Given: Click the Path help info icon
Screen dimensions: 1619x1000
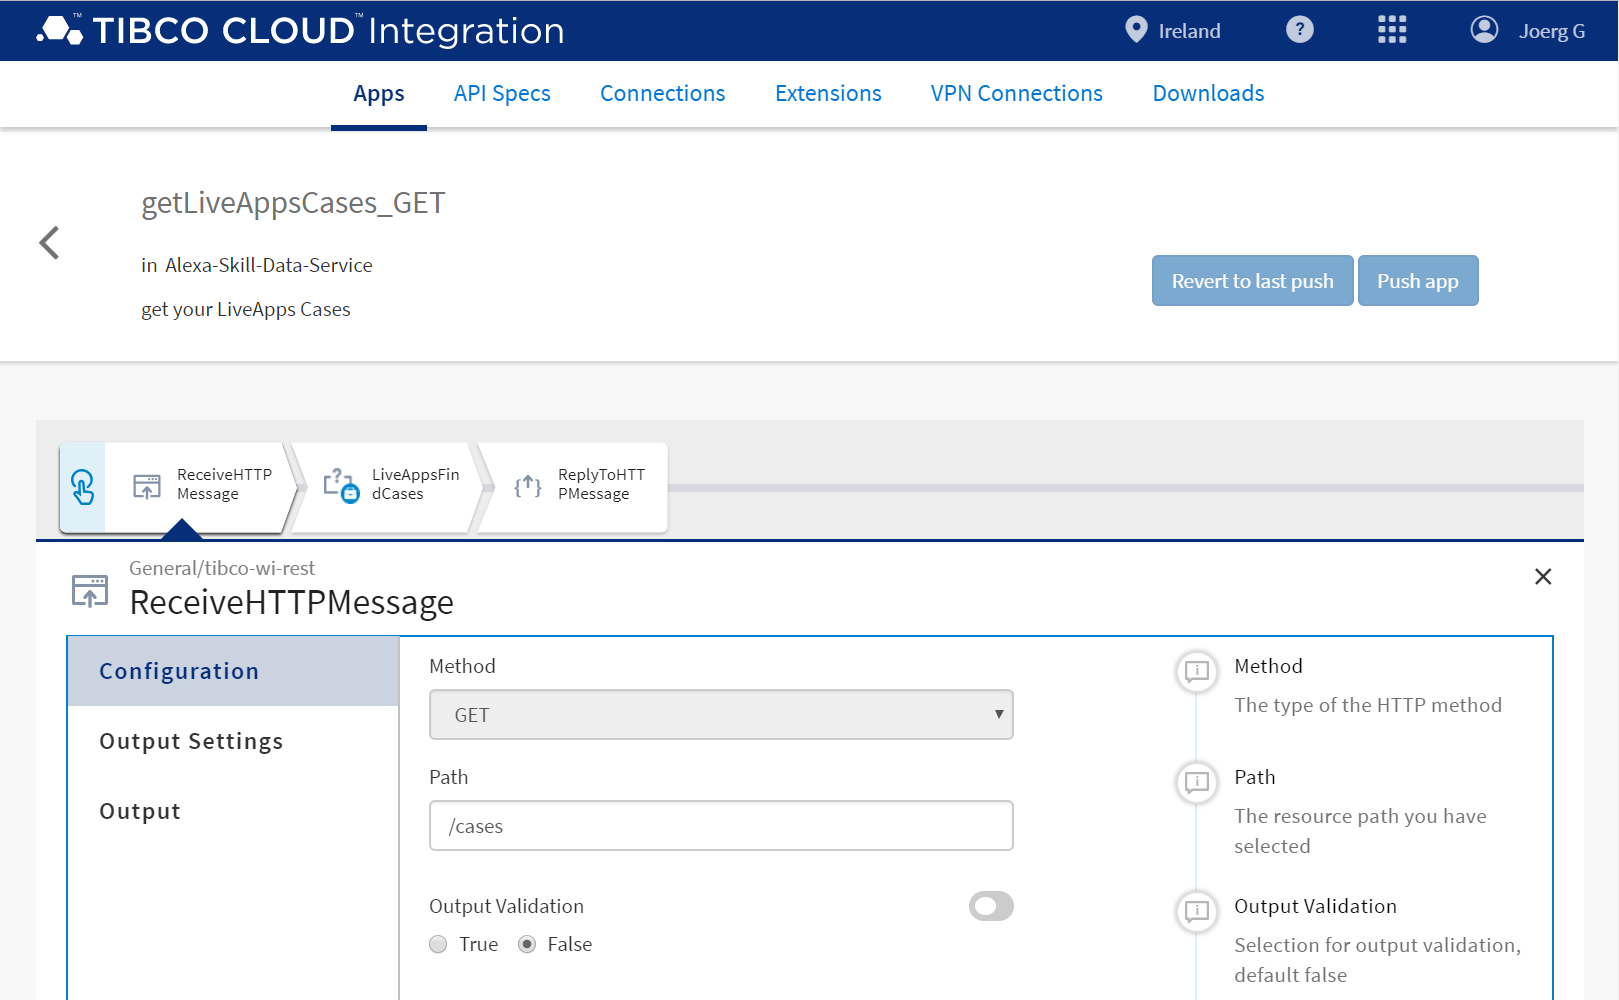Looking at the screenshot, I should coord(1197,781).
